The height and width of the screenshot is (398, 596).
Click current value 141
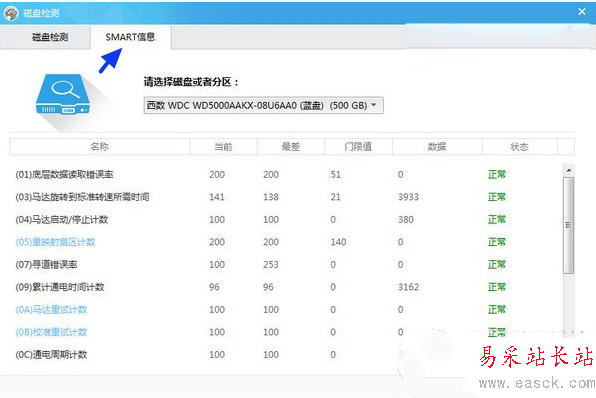point(217,197)
